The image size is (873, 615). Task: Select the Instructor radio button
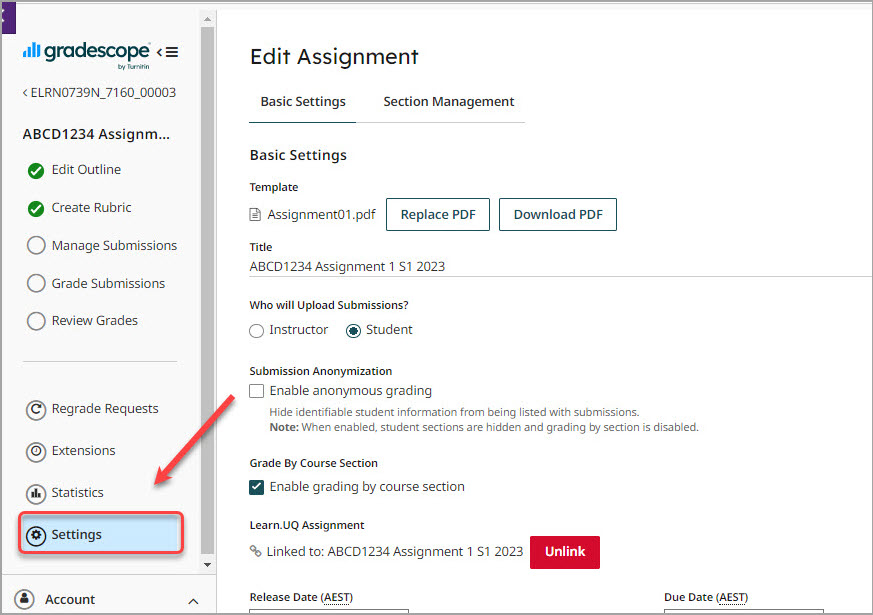257,330
